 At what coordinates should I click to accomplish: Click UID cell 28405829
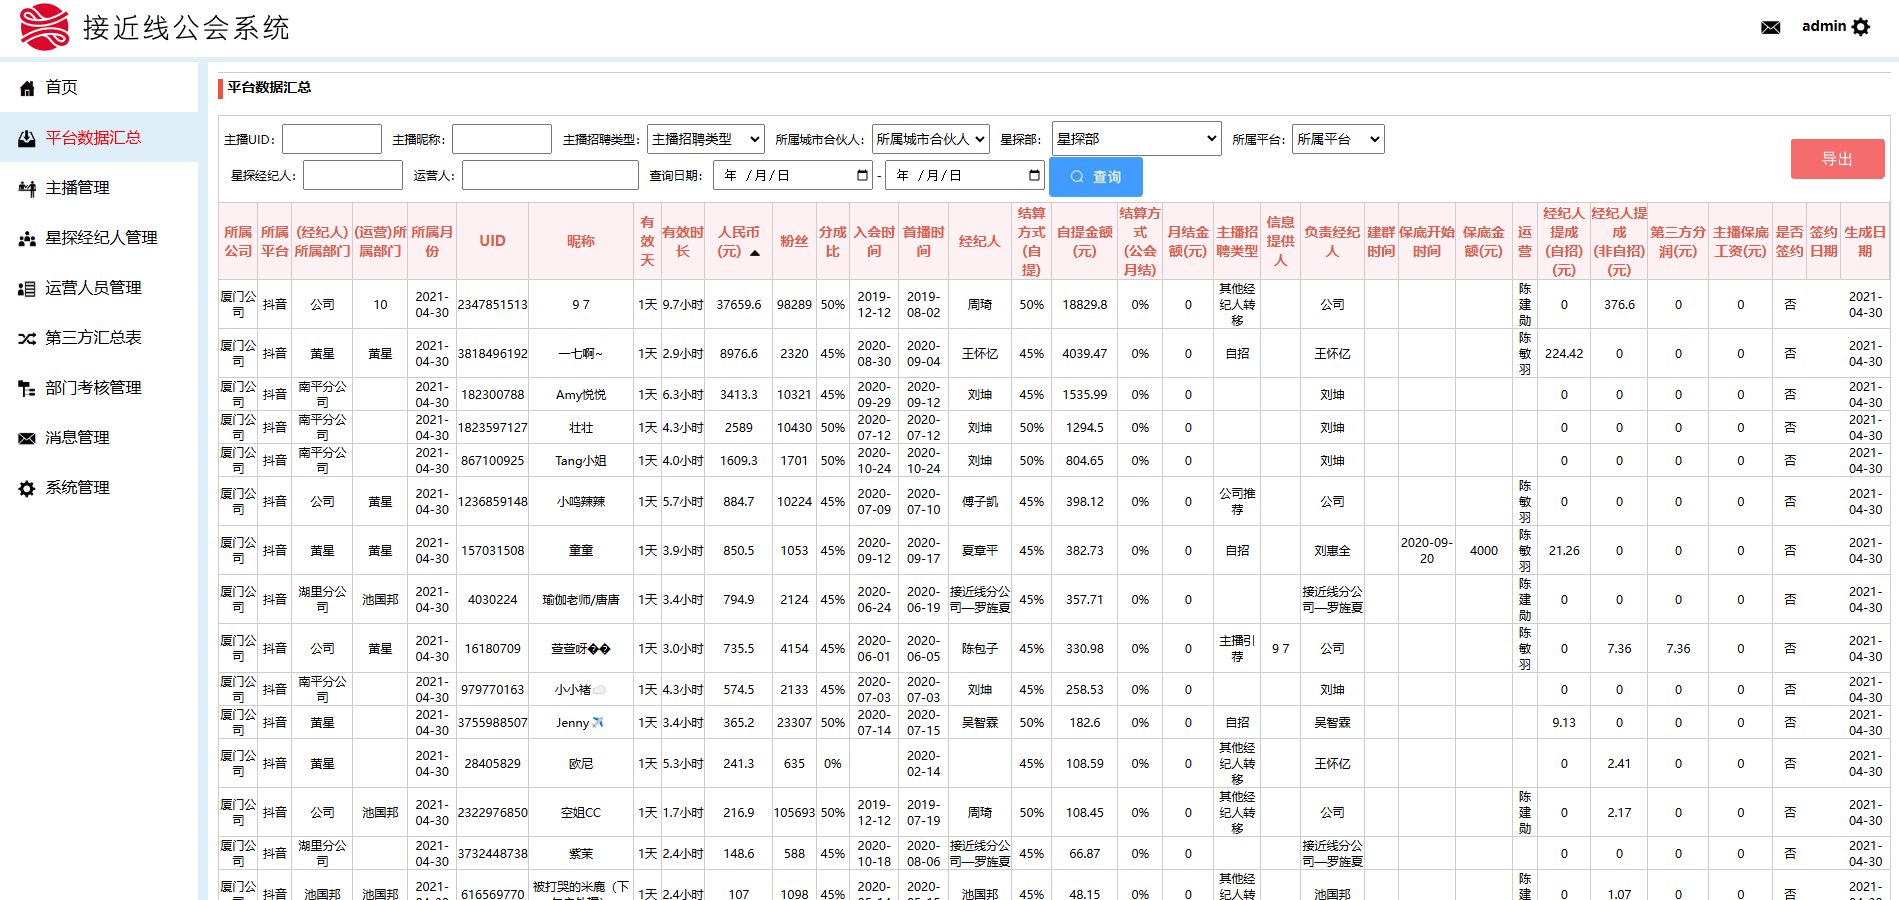click(x=492, y=764)
